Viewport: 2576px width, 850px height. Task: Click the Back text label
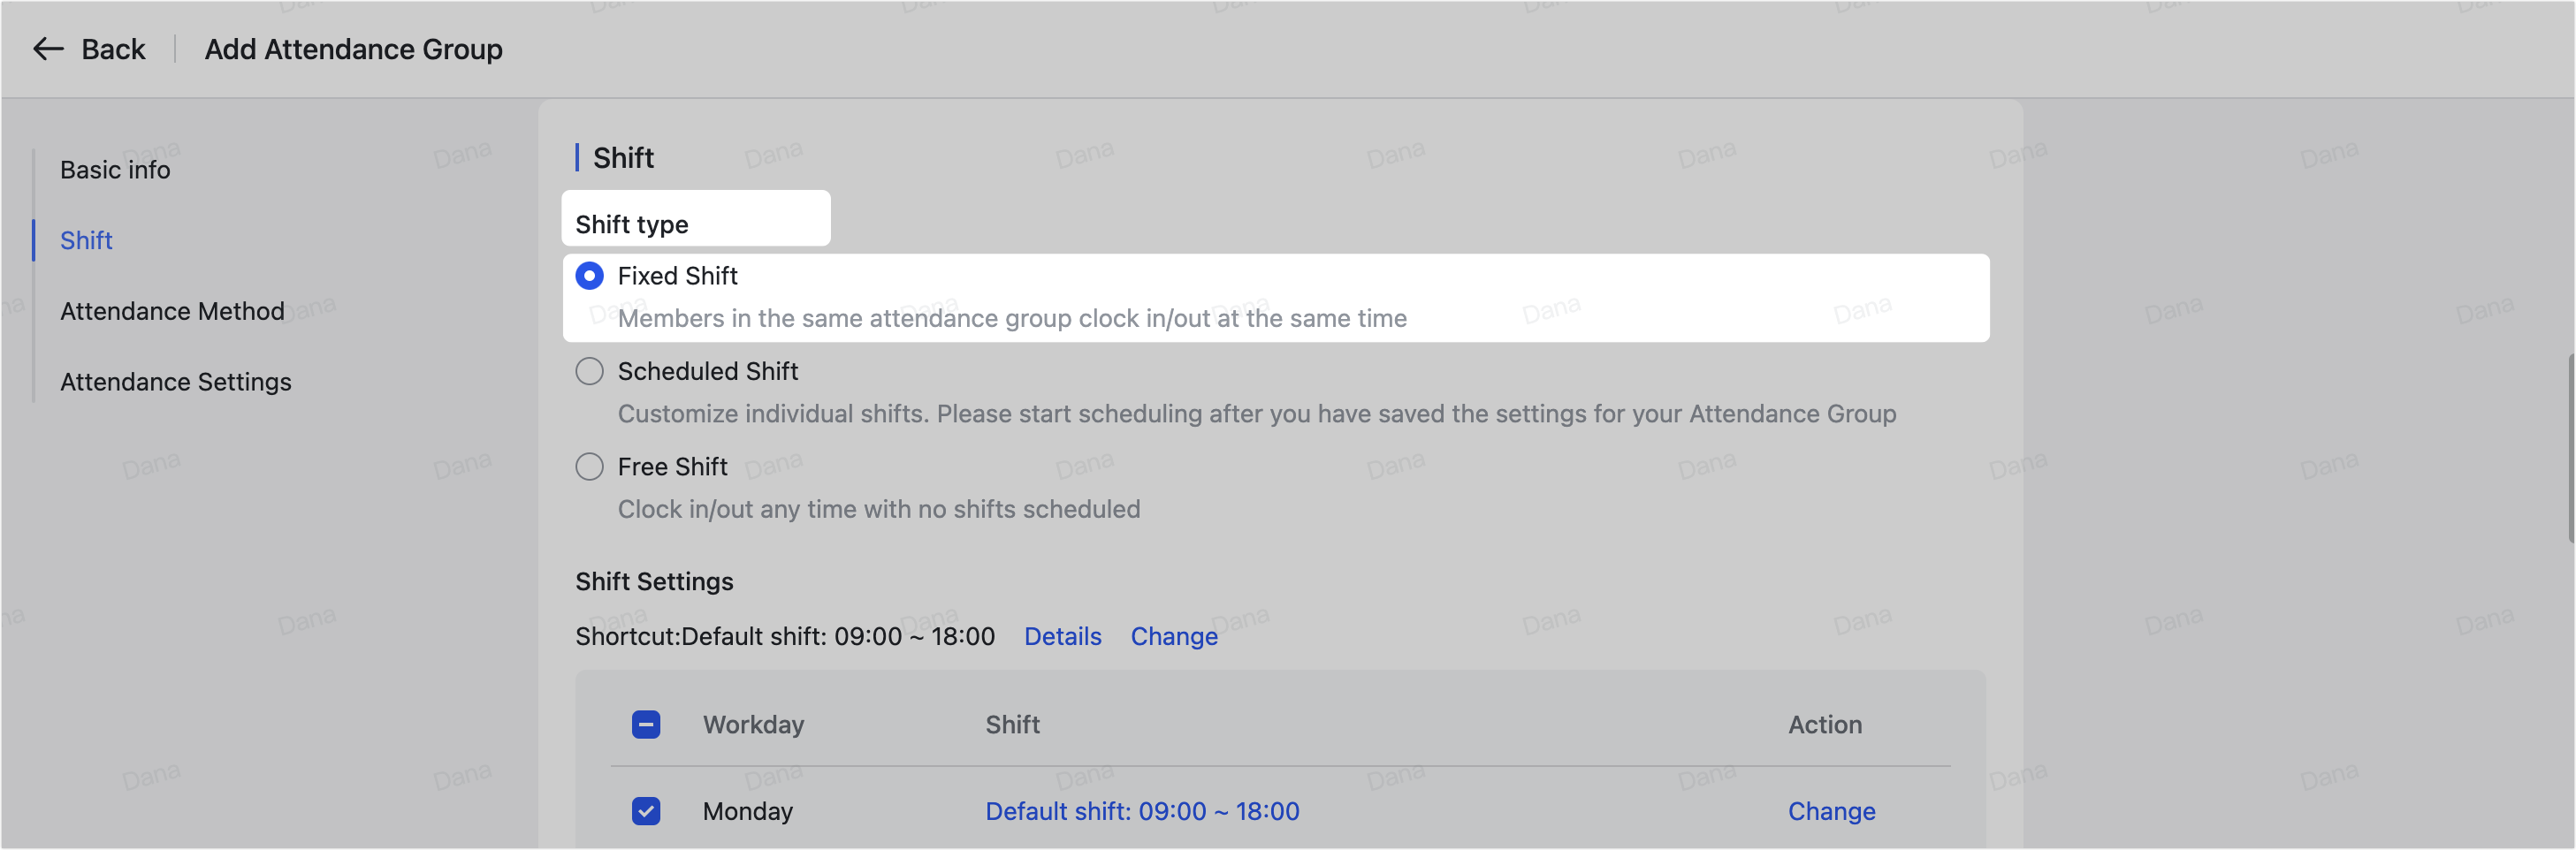tap(113, 48)
